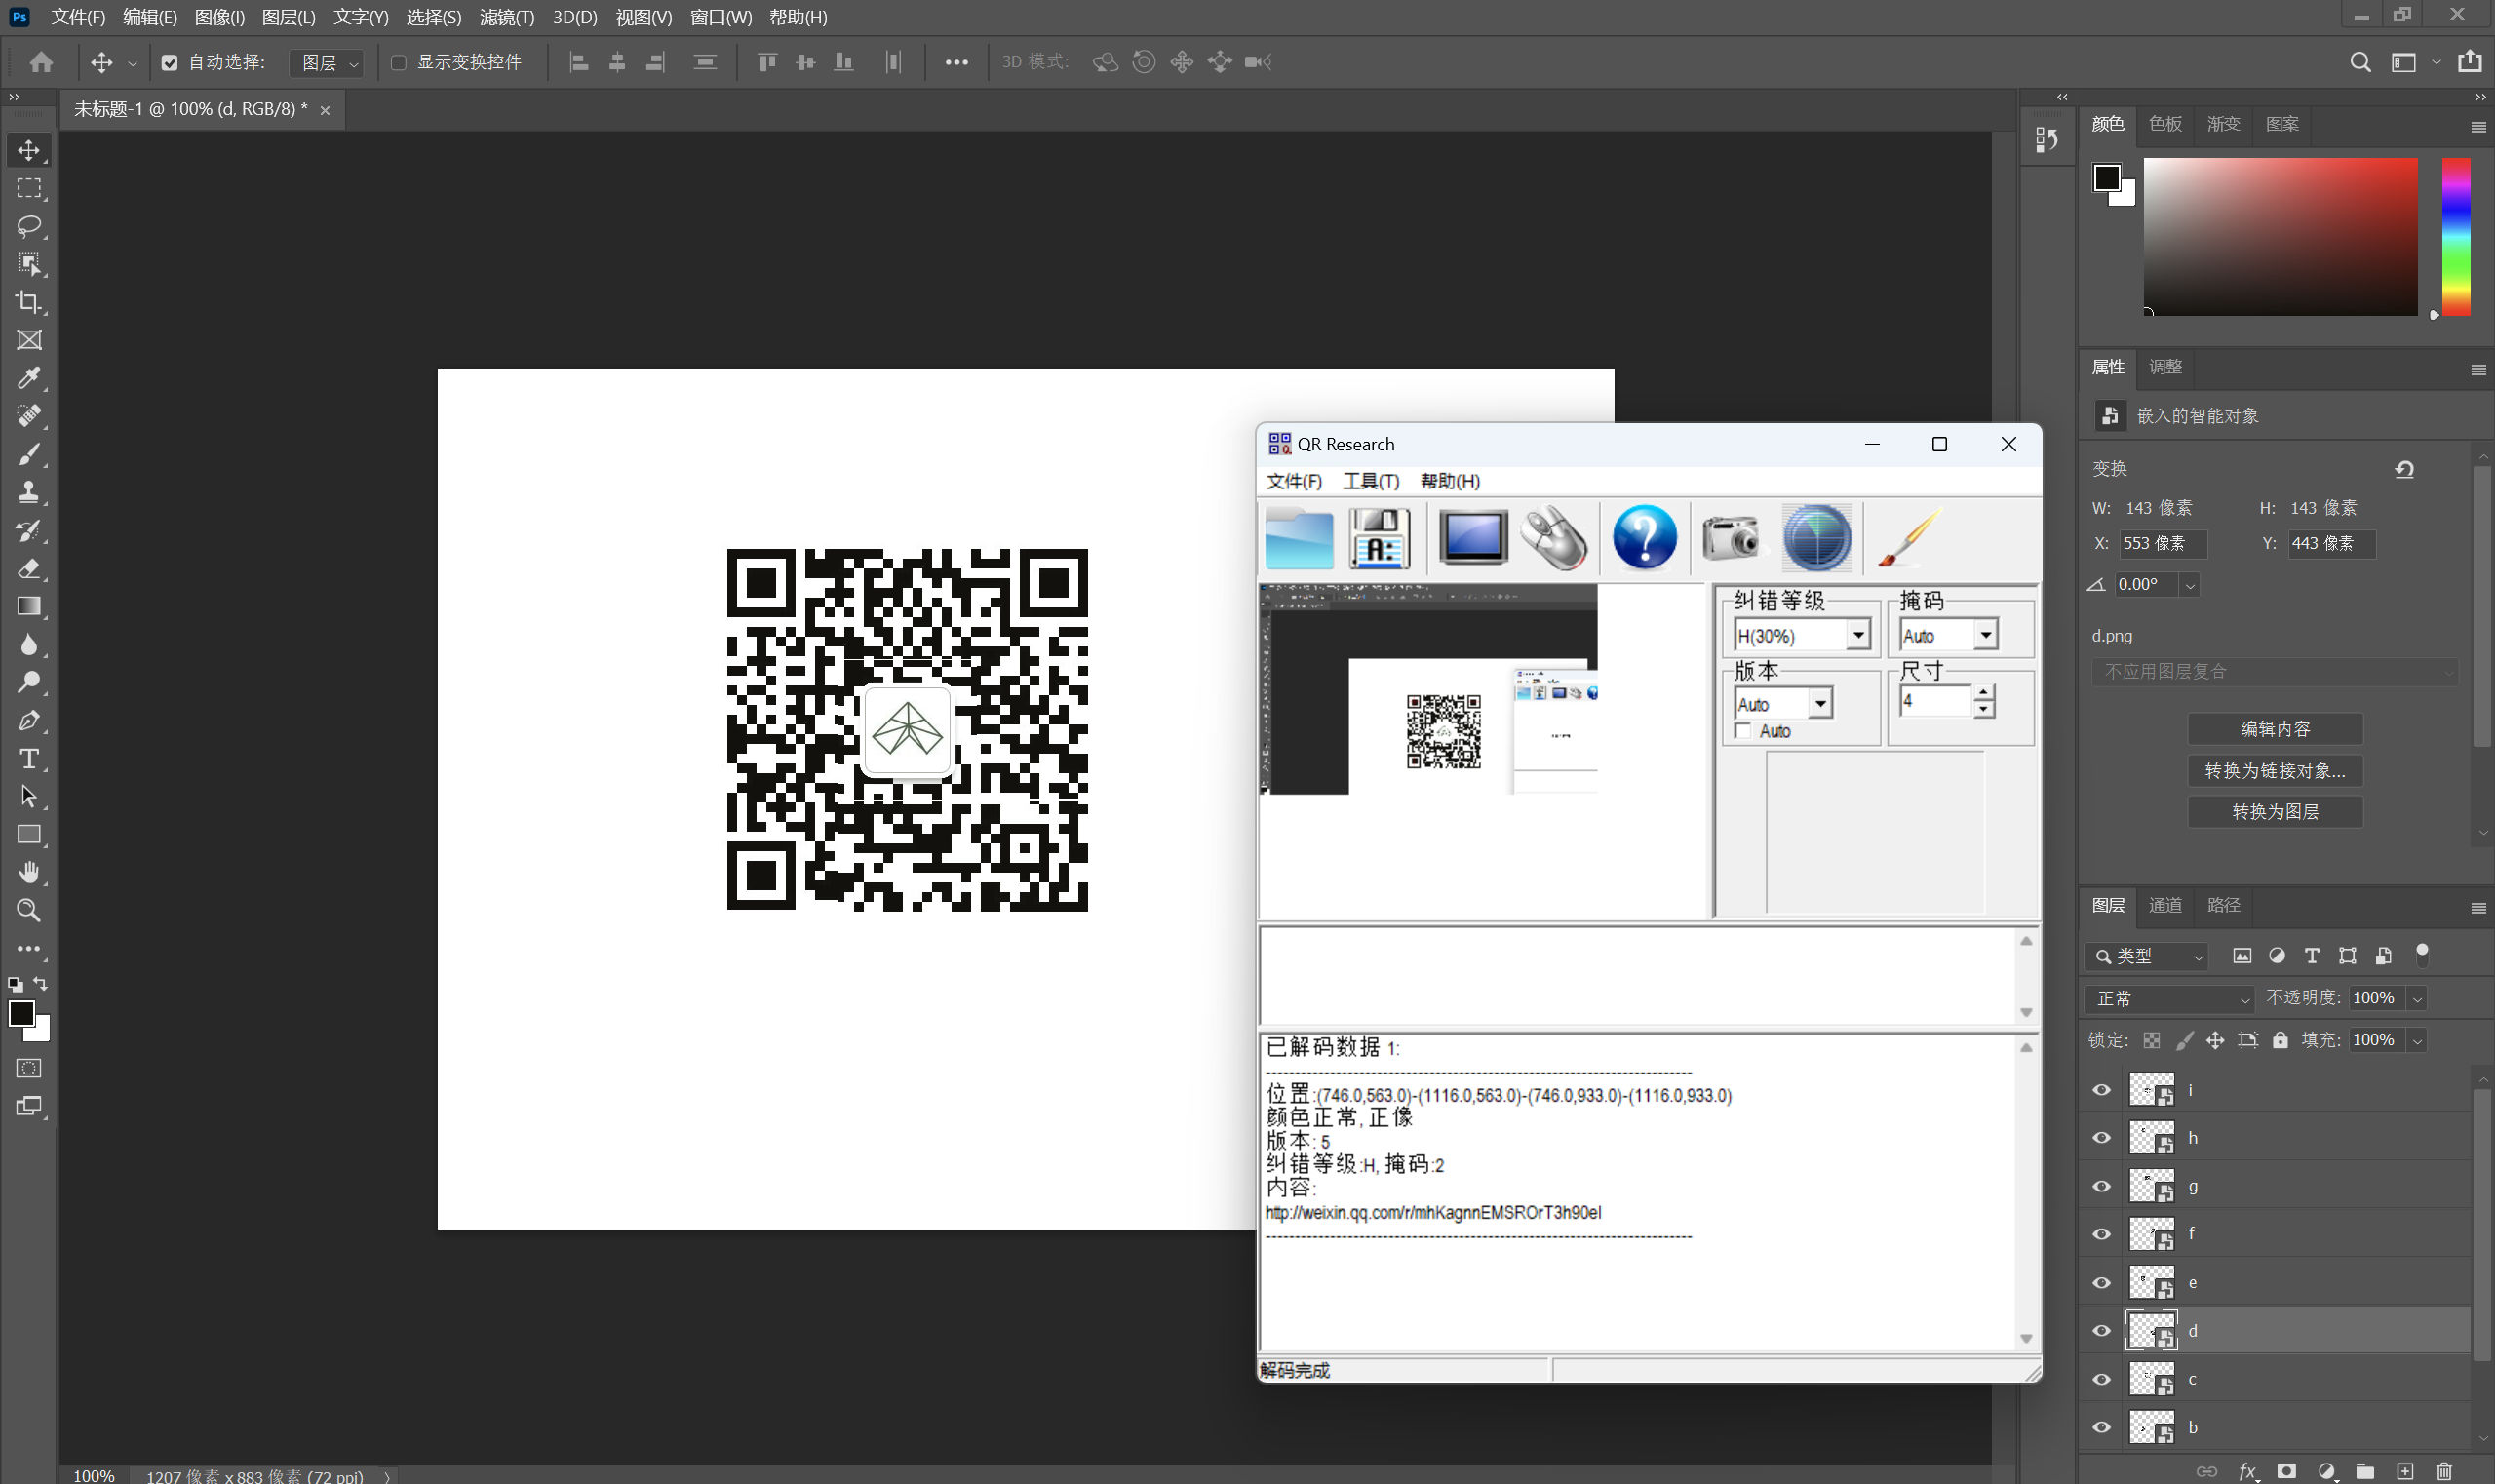
Task: Select the Blur tool
Action: pyautogui.click(x=29, y=644)
